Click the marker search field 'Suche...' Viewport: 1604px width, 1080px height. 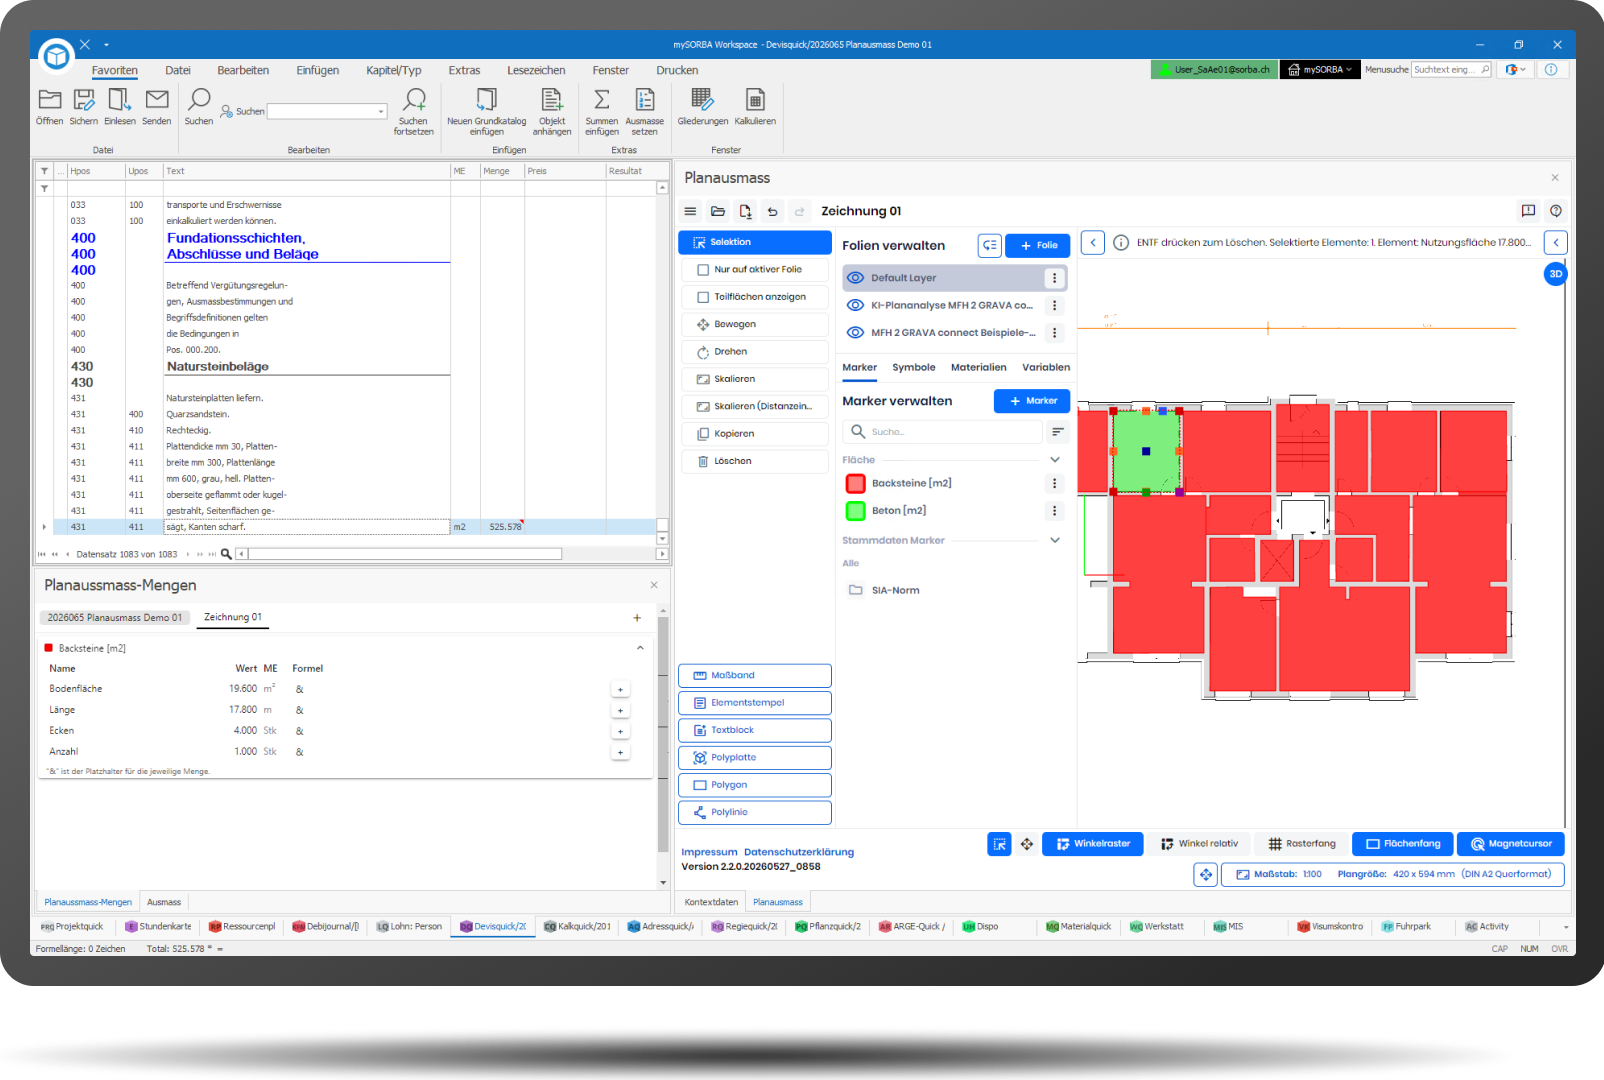click(x=943, y=432)
